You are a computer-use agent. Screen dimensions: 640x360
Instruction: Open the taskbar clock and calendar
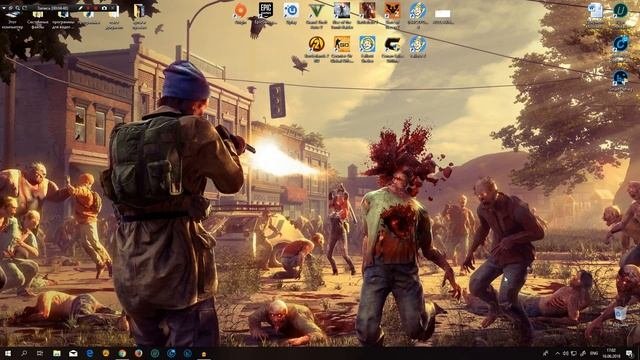click(611, 353)
